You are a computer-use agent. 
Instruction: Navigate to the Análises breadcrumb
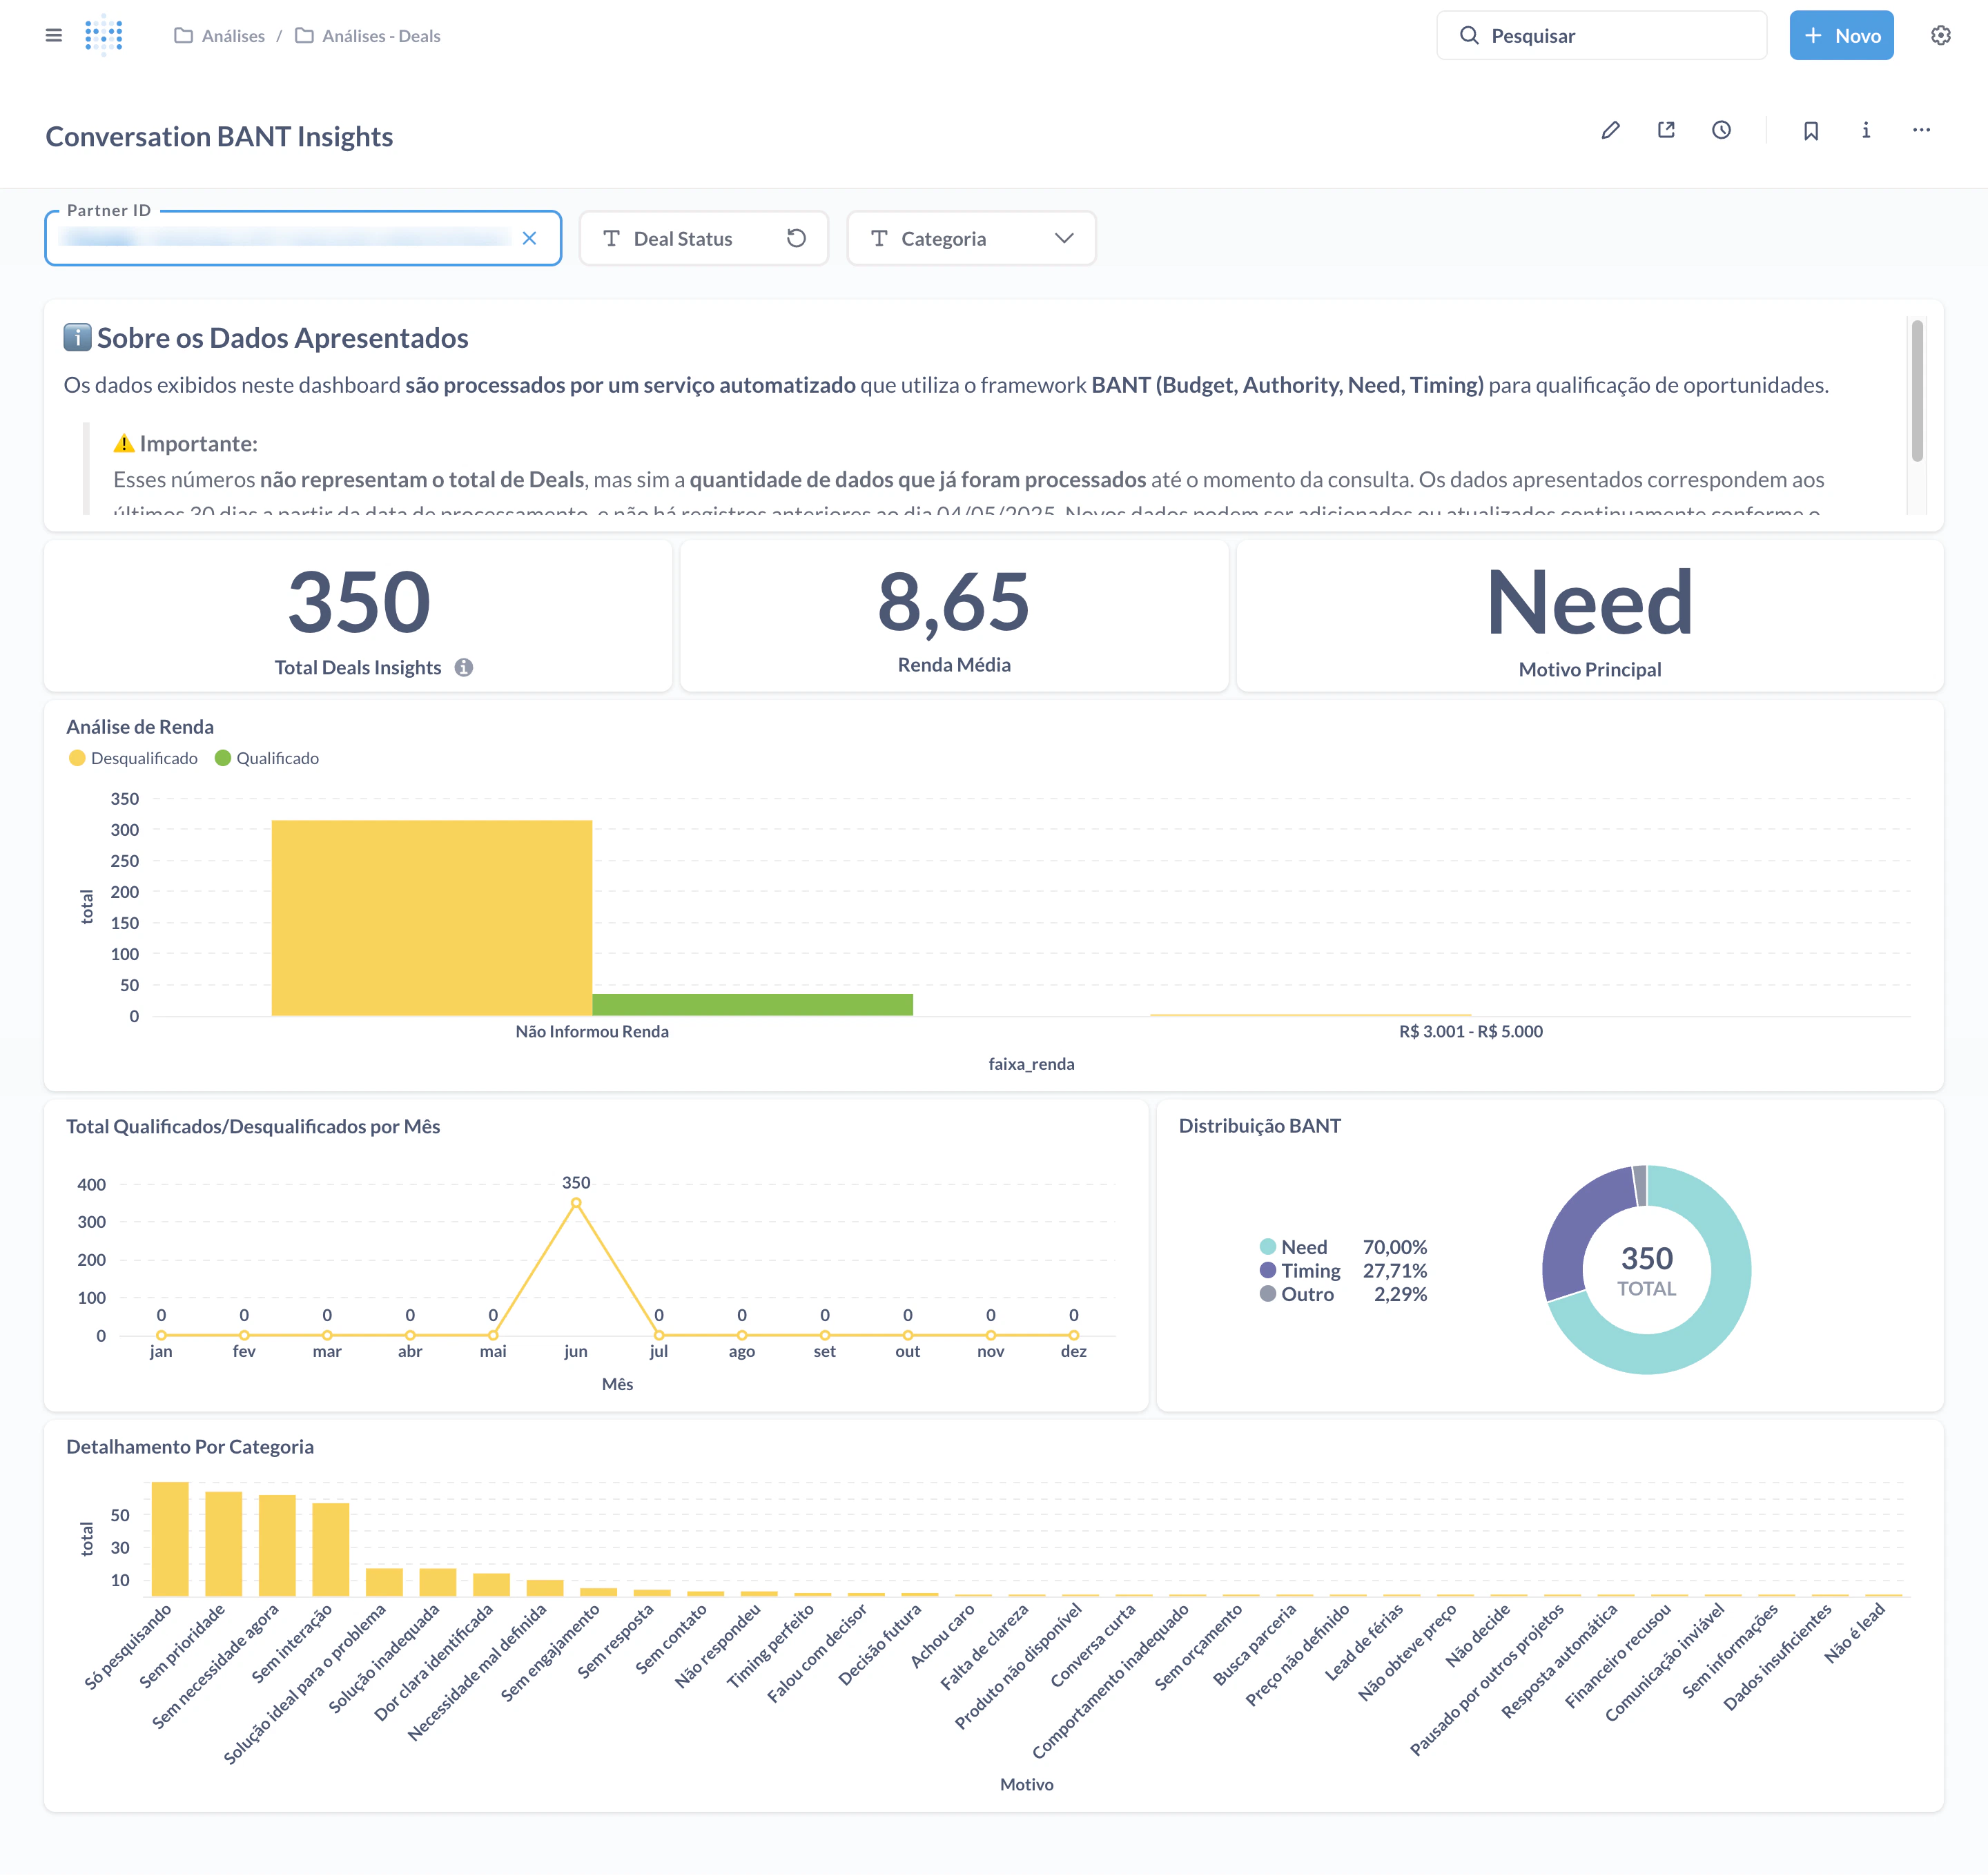tap(233, 35)
